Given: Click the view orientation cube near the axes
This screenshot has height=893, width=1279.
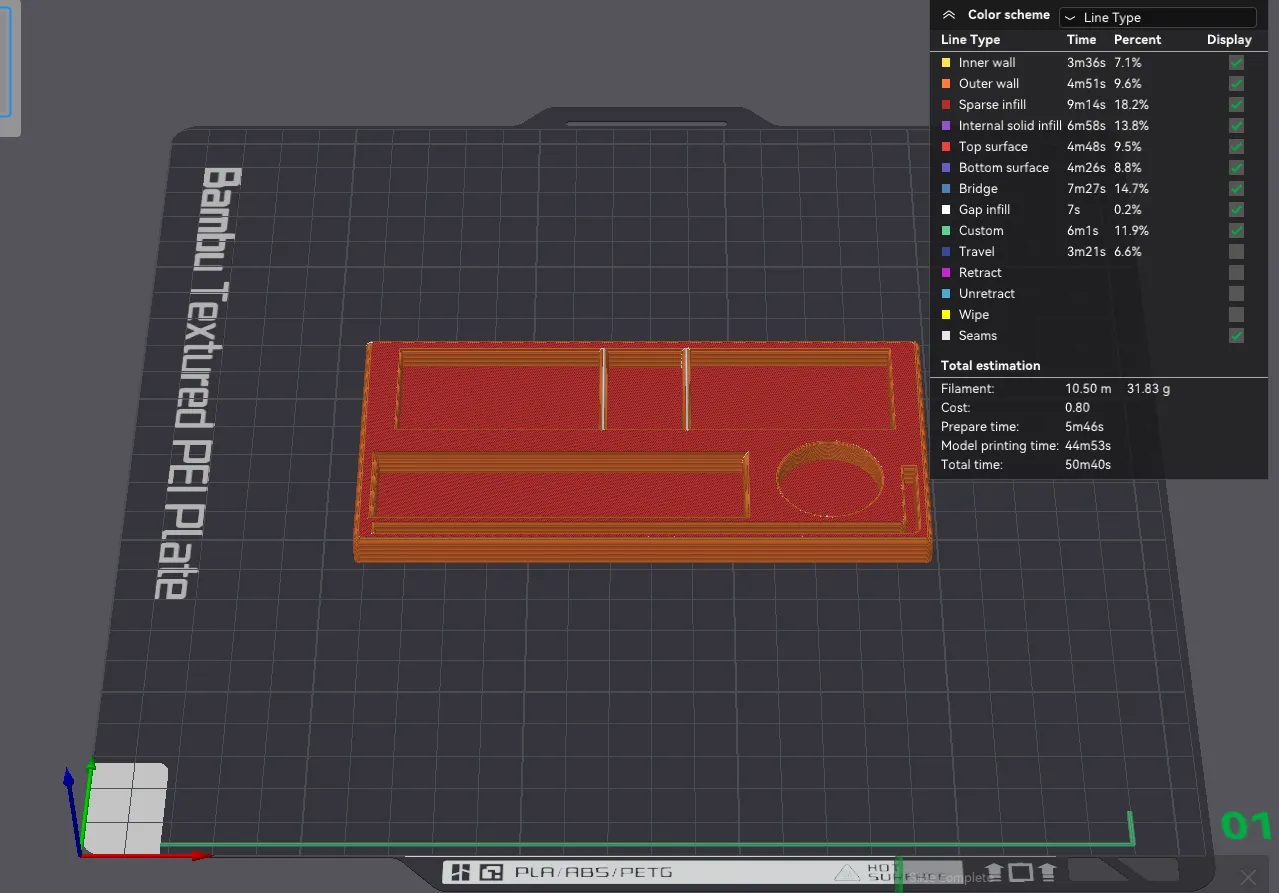Looking at the screenshot, I should point(126,807).
